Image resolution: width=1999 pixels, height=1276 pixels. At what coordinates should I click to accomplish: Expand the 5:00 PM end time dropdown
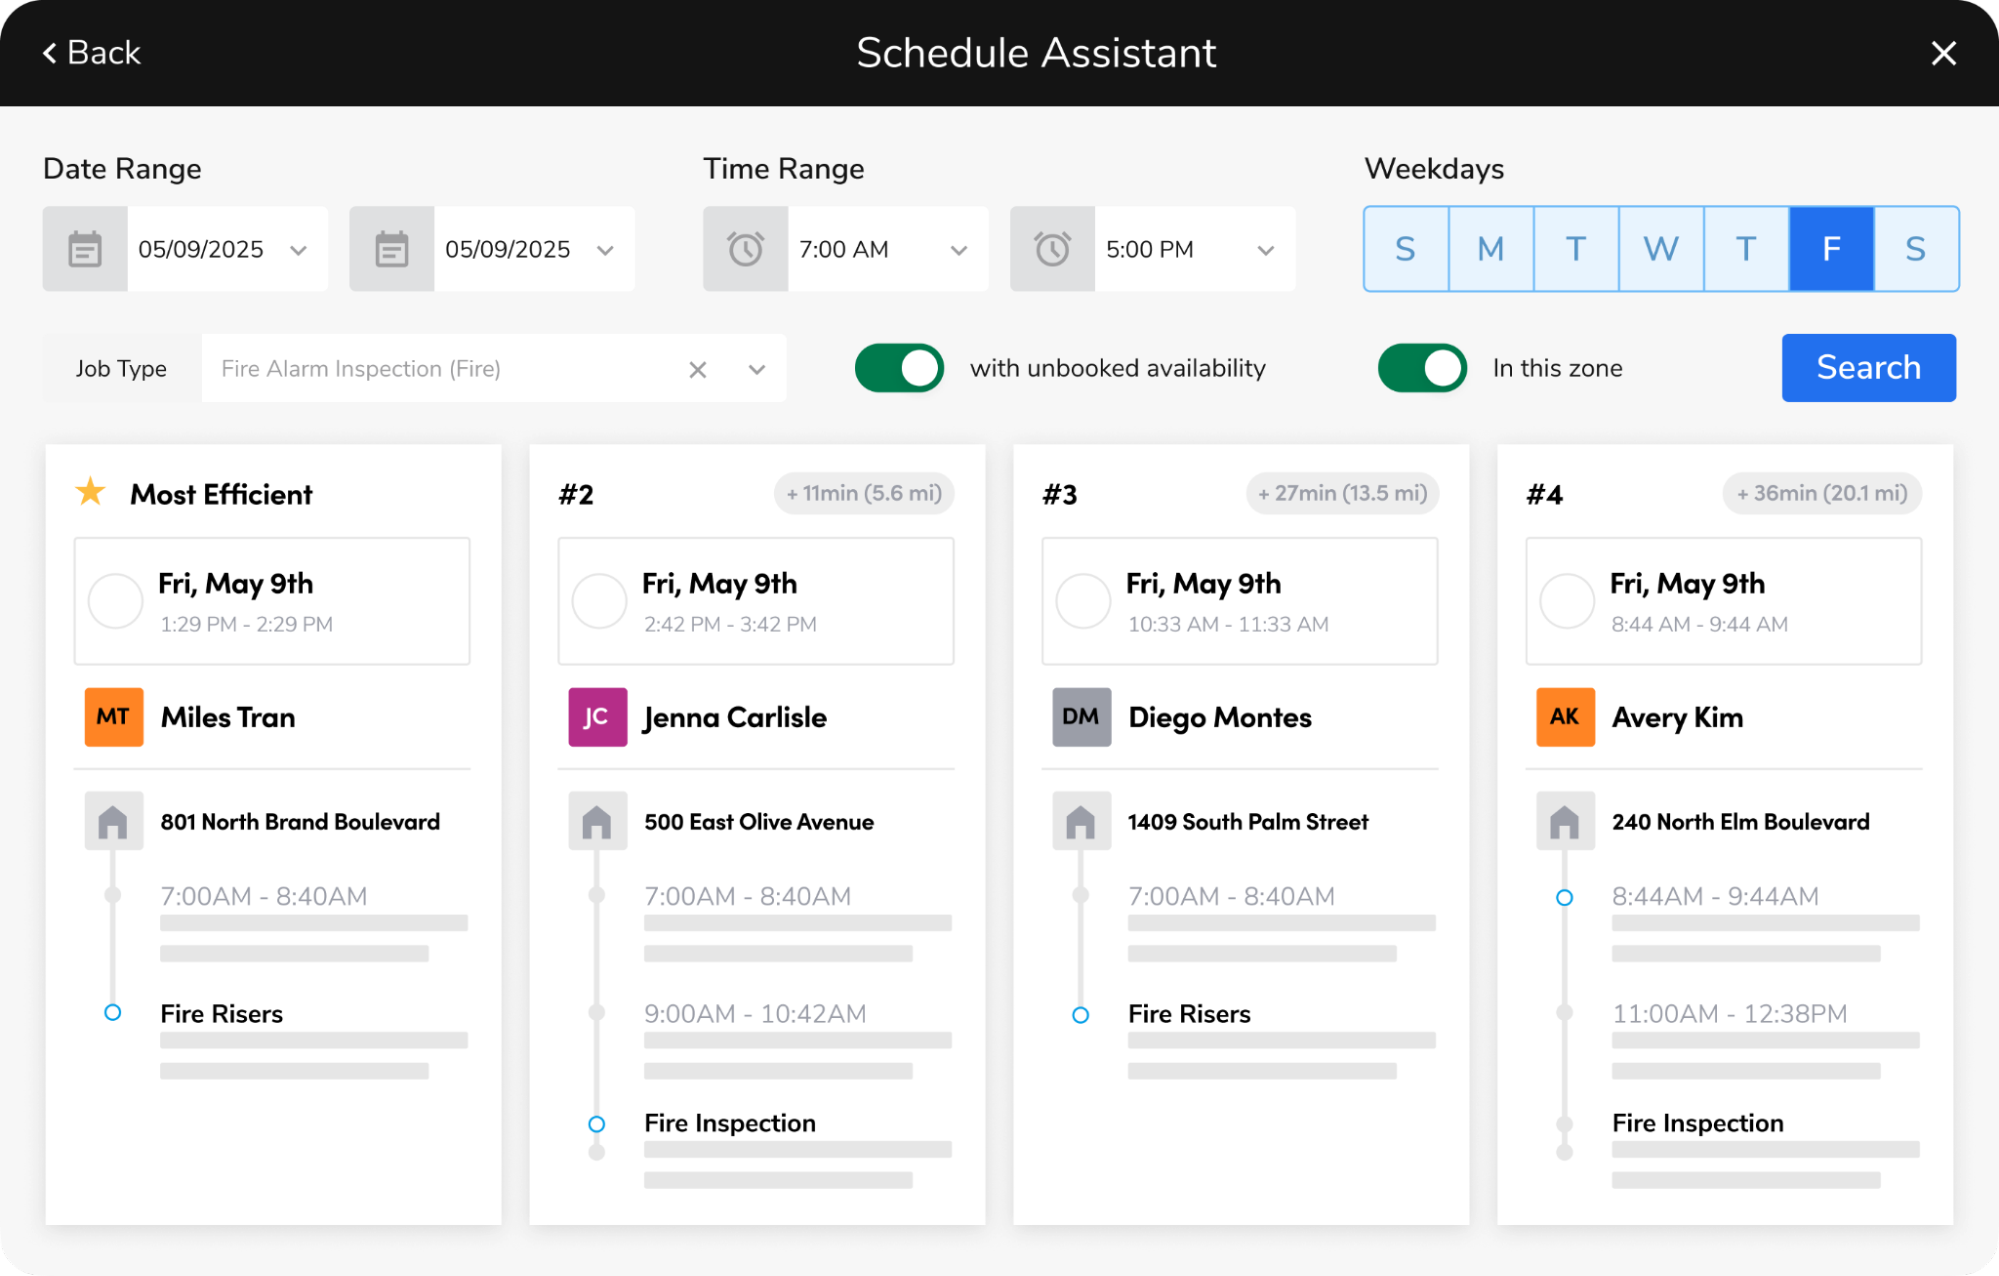pyautogui.click(x=1265, y=250)
